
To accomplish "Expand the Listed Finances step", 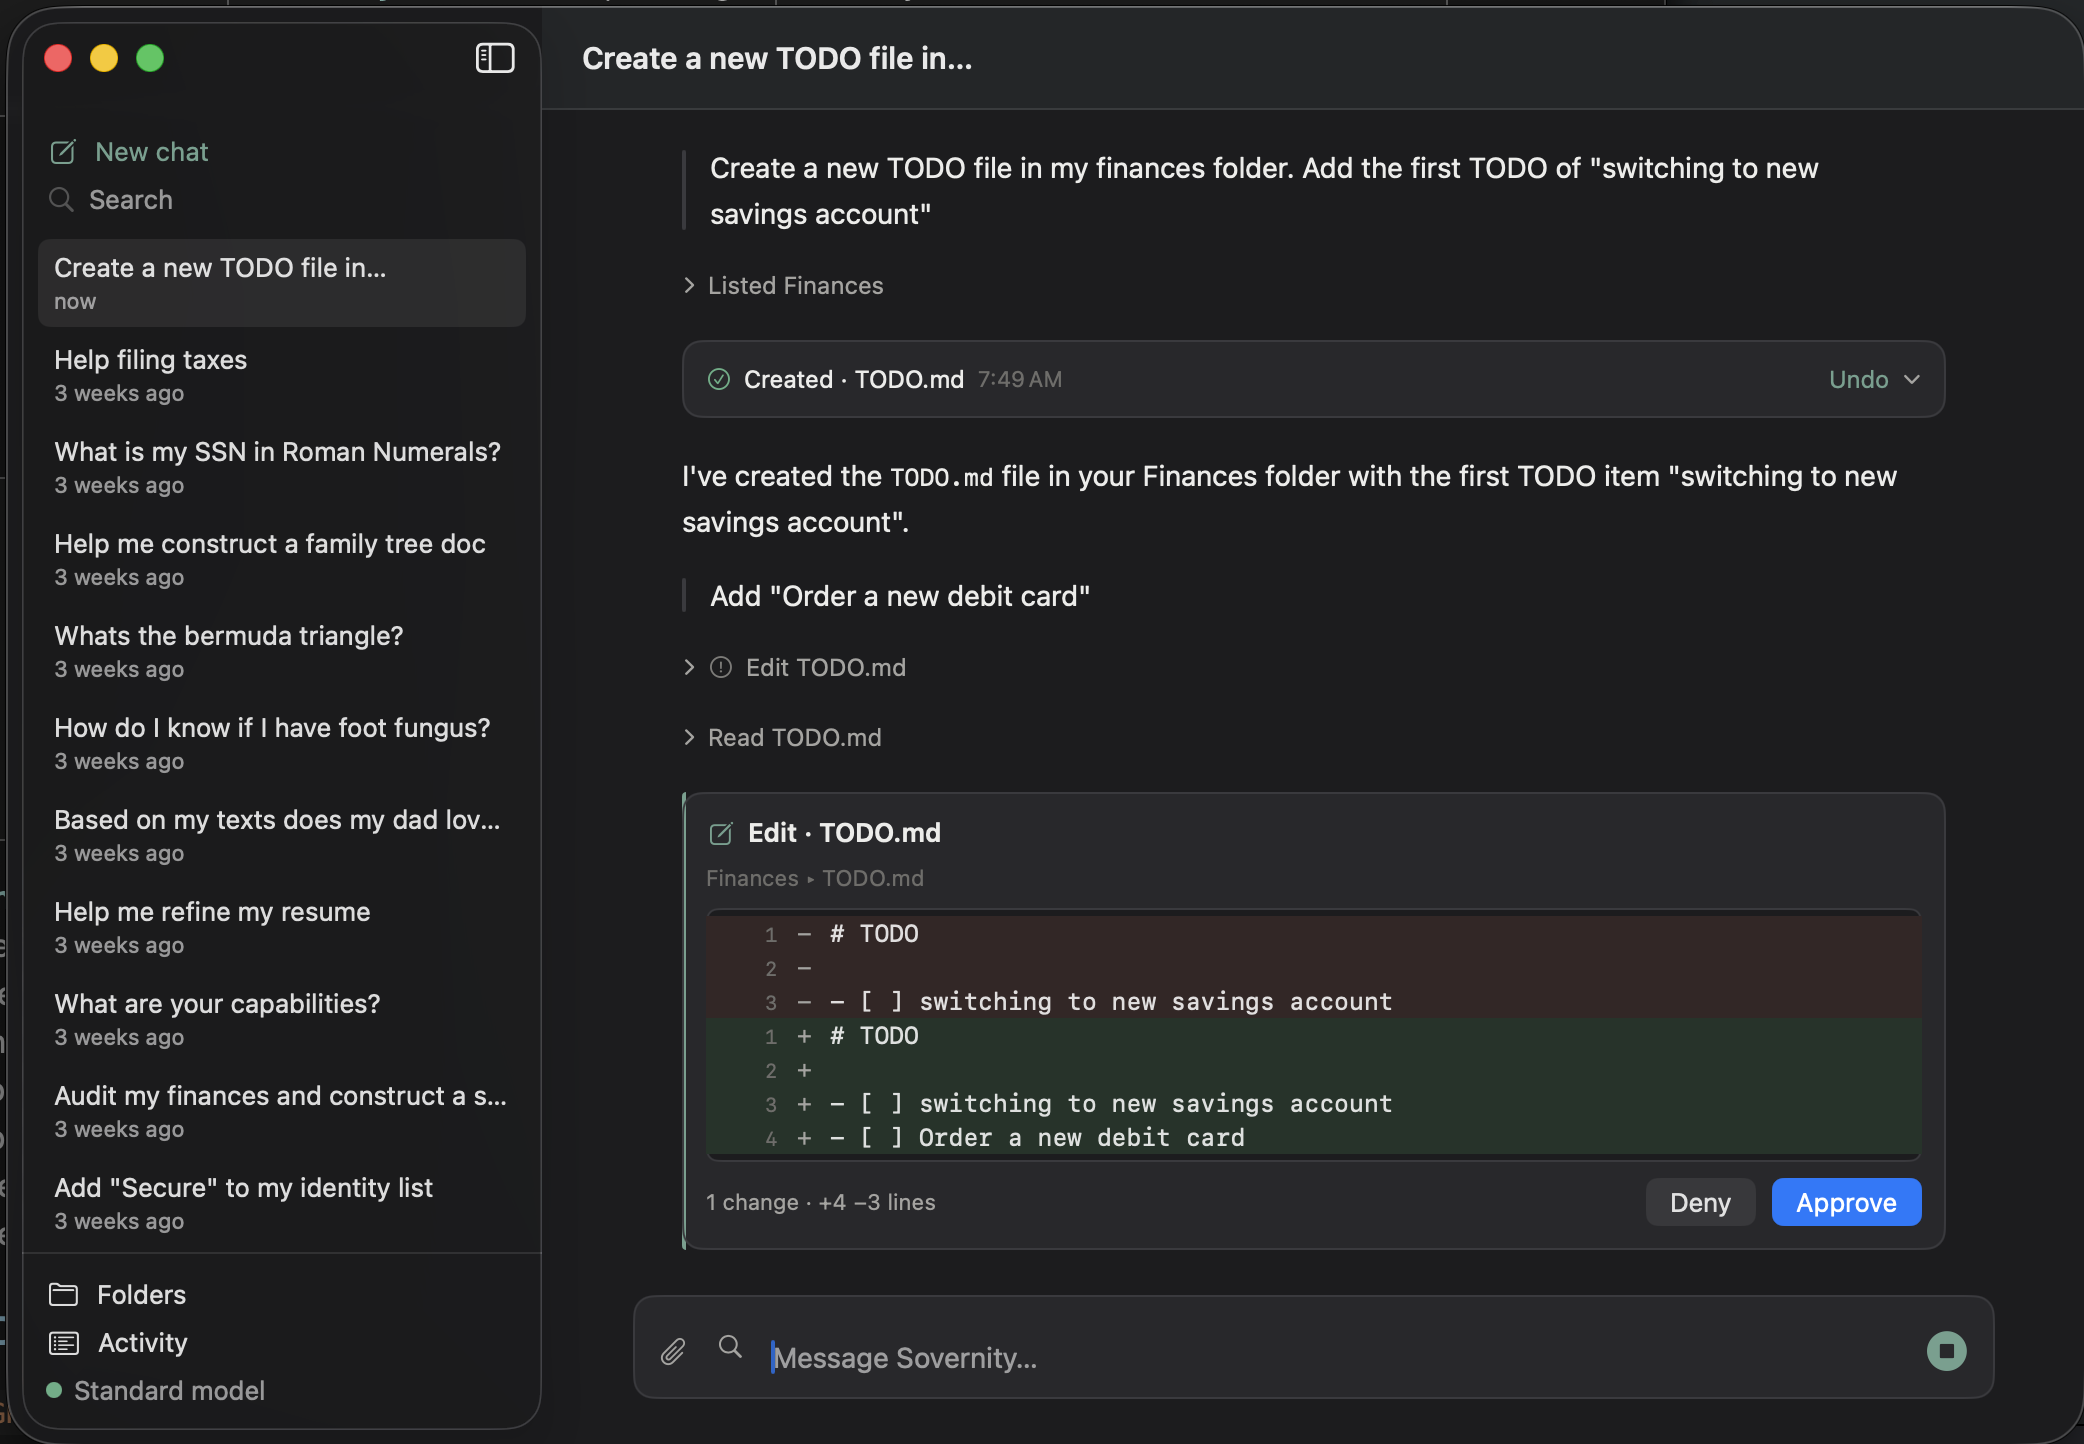I will click(x=689, y=285).
